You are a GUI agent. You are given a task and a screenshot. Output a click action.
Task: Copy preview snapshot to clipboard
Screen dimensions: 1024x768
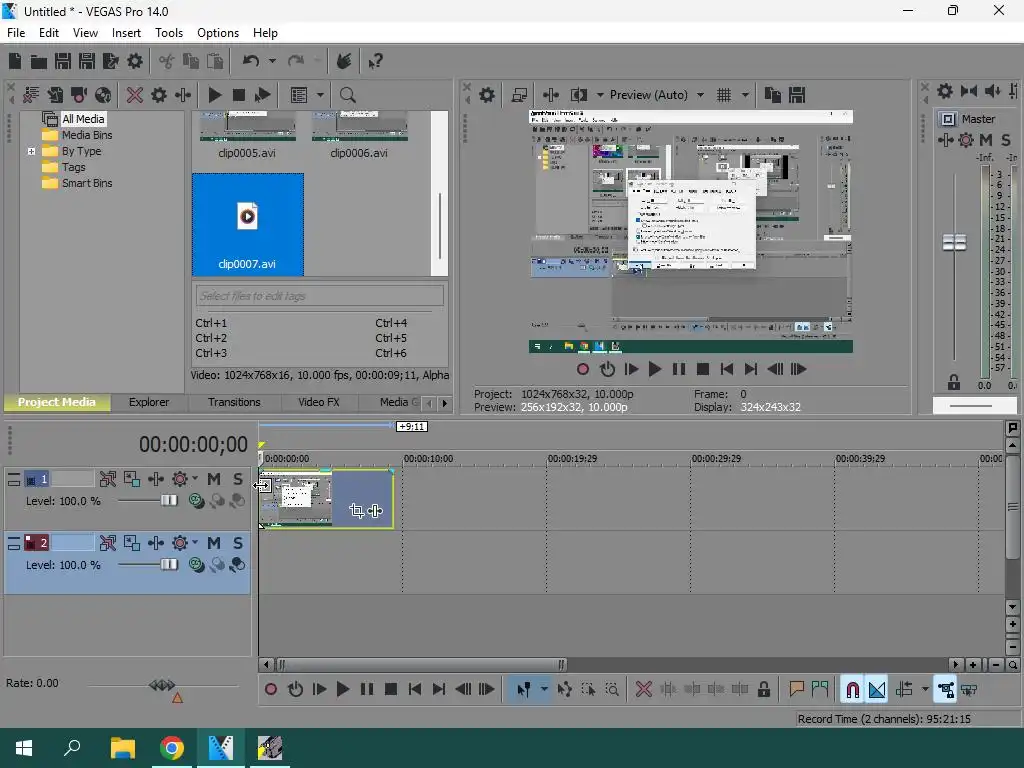tap(773, 95)
